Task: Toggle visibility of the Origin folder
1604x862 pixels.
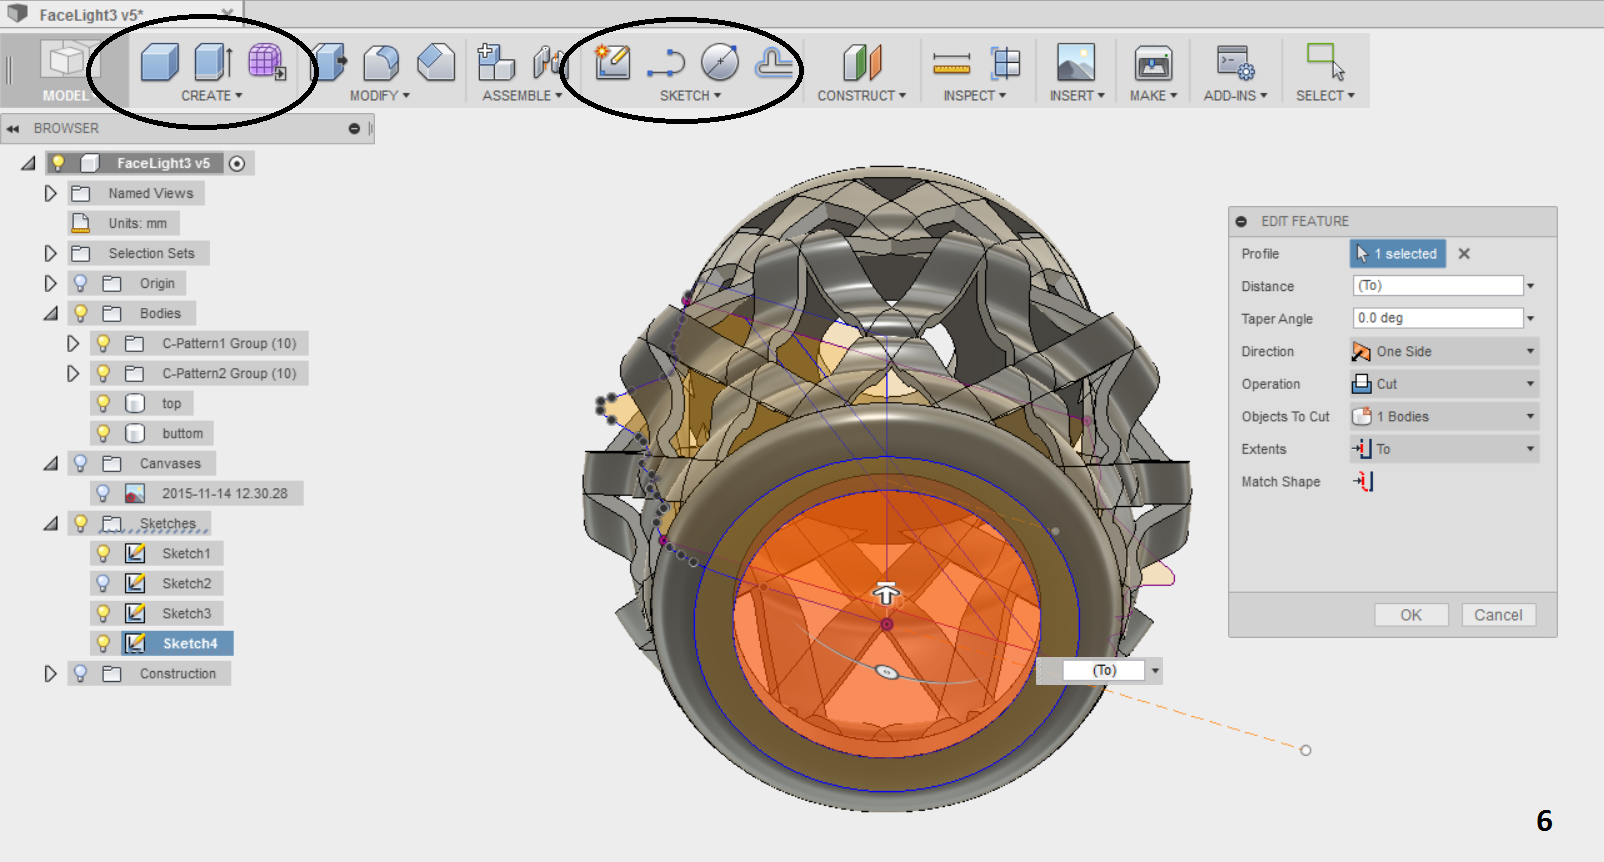Action: point(81,283)
